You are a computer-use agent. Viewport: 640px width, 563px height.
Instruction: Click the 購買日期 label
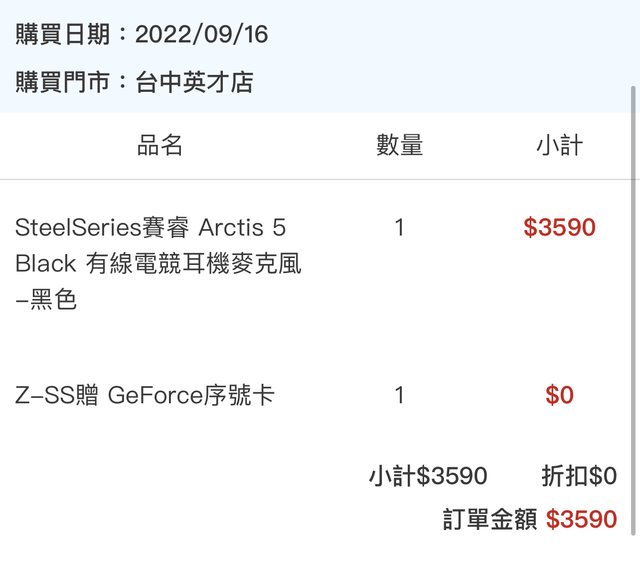[63, 34]
